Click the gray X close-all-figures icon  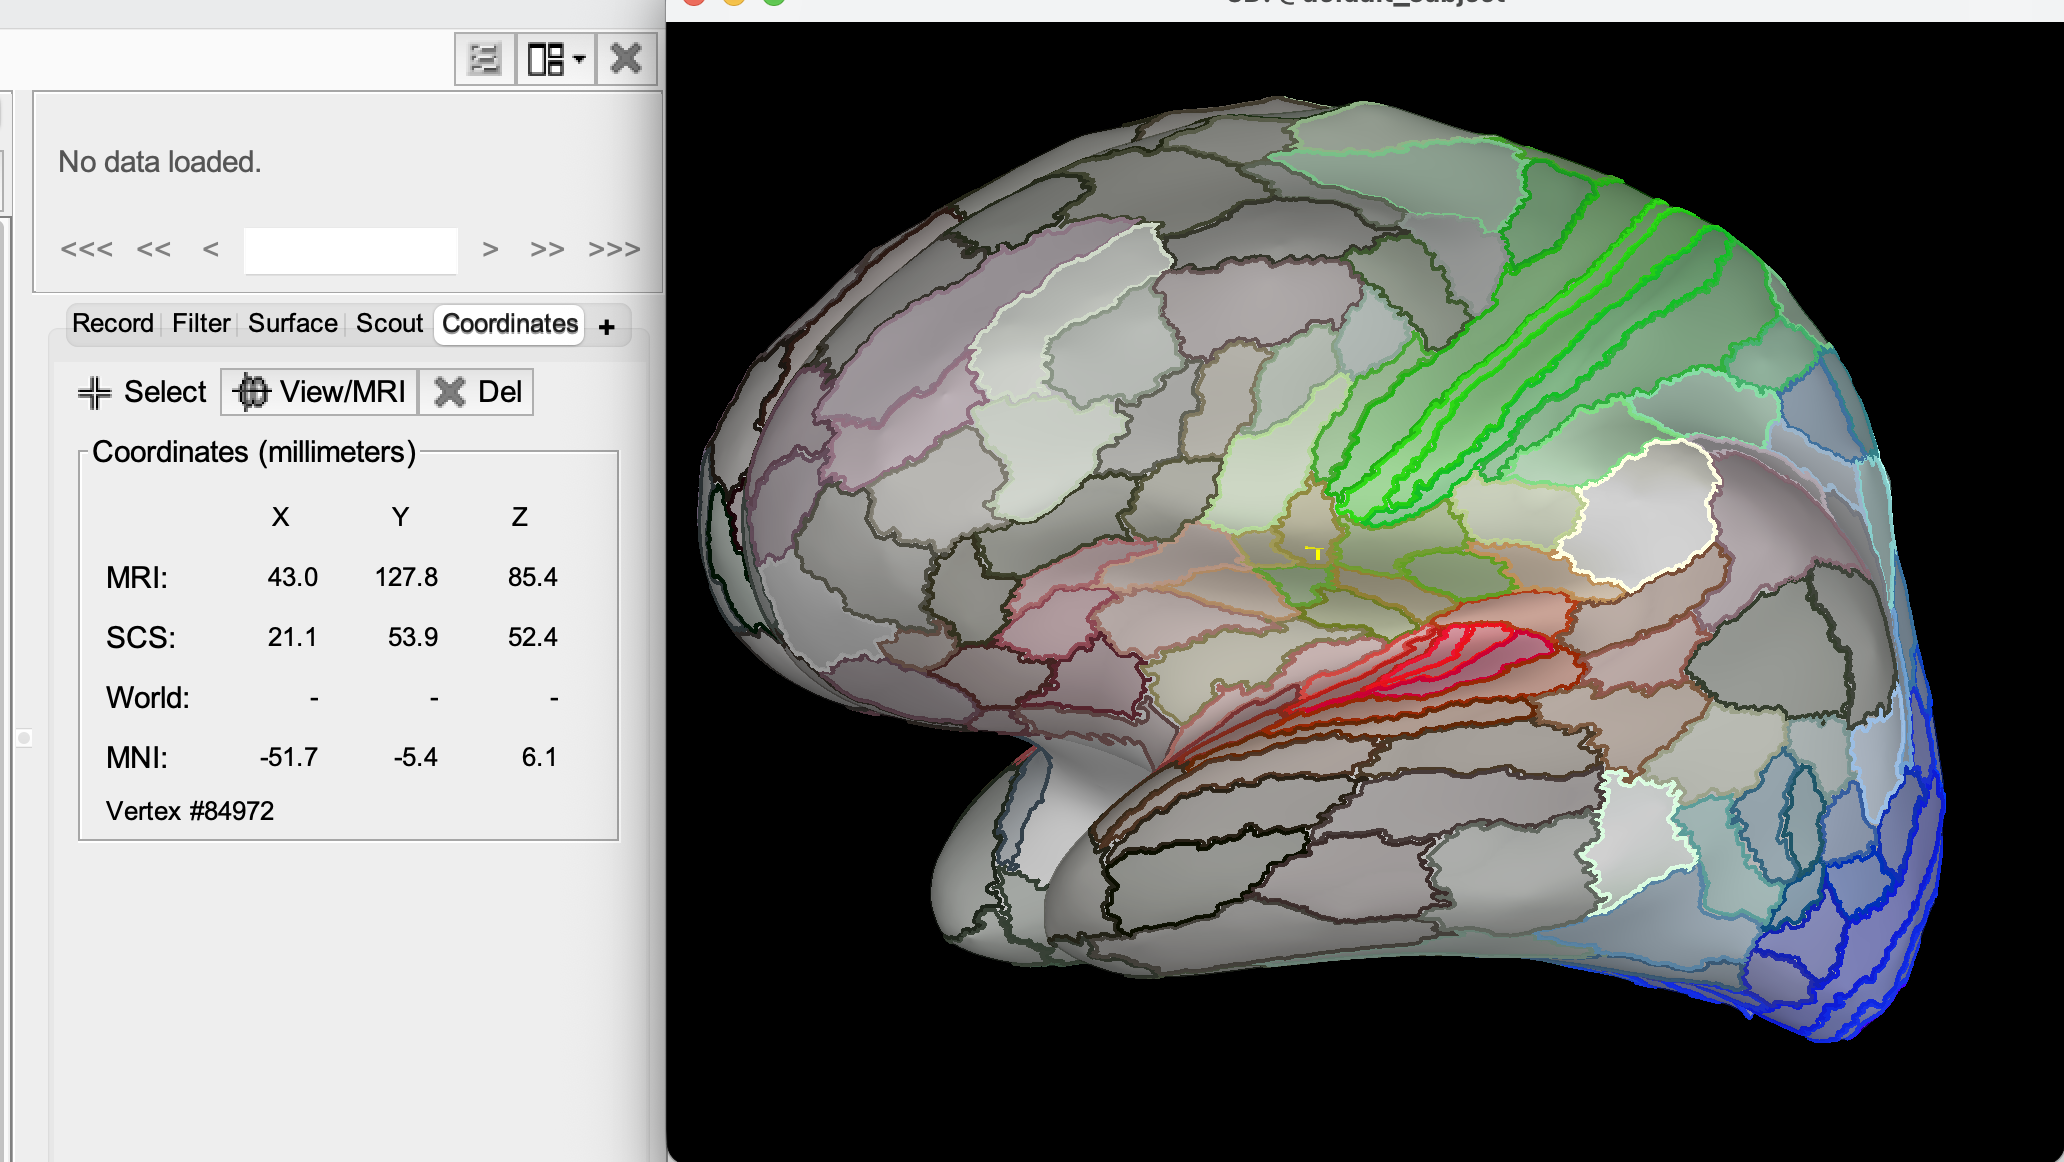[627, 59]
